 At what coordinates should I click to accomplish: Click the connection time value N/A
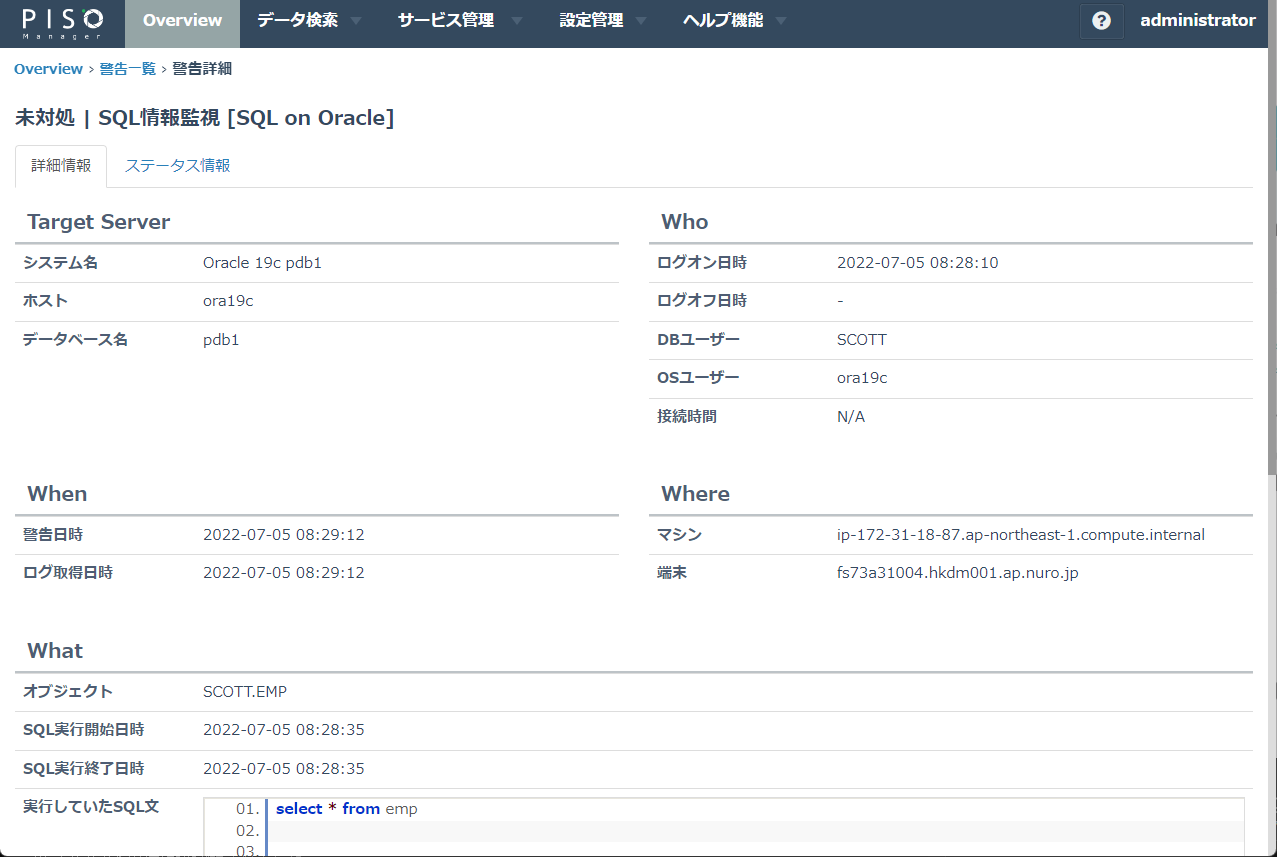851,417
